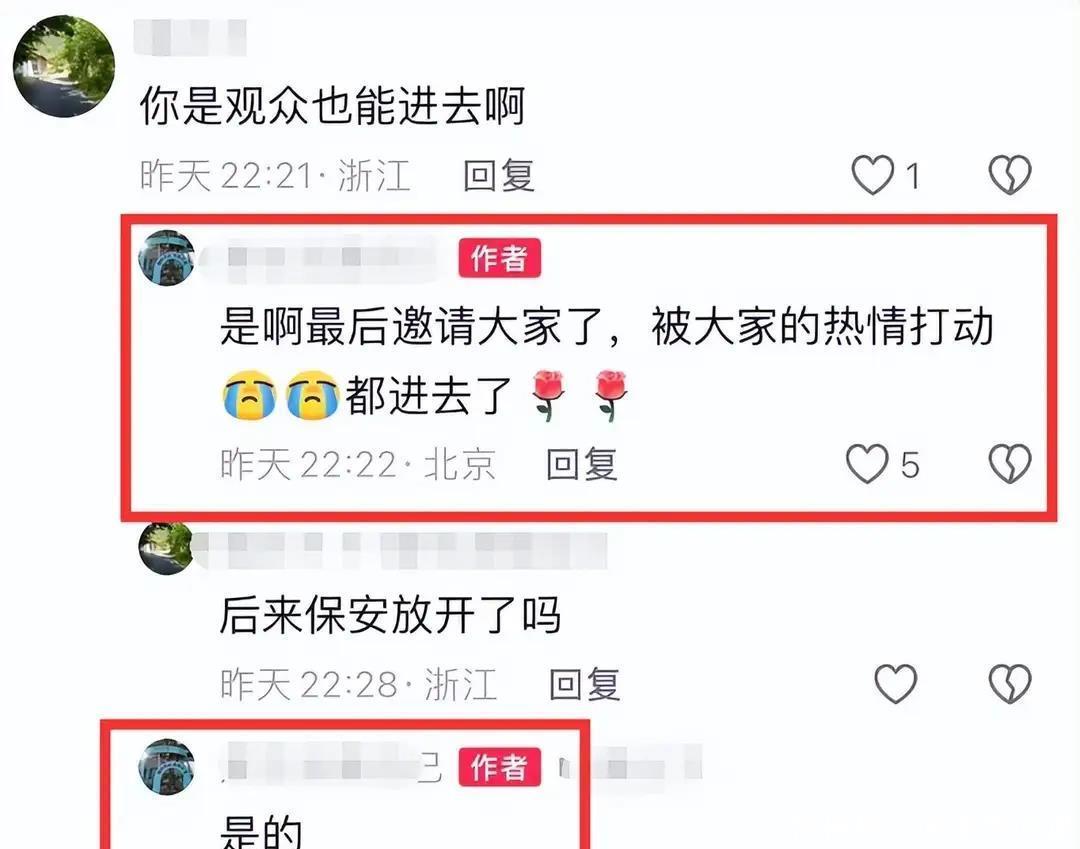Like the comment '后来保安放开了吗'
The height and width of the screenshot is (849, 1080).
[x=895, y=683]
